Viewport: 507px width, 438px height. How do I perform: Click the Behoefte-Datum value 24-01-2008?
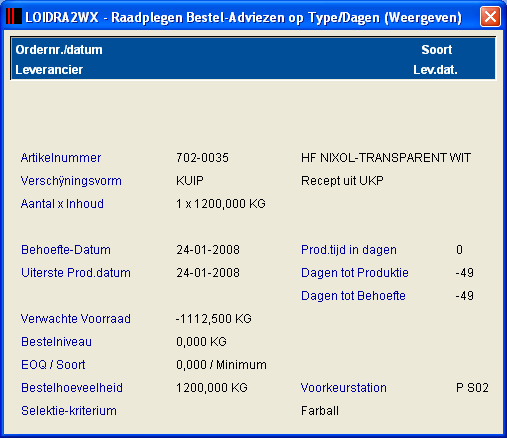coord(208,250)
